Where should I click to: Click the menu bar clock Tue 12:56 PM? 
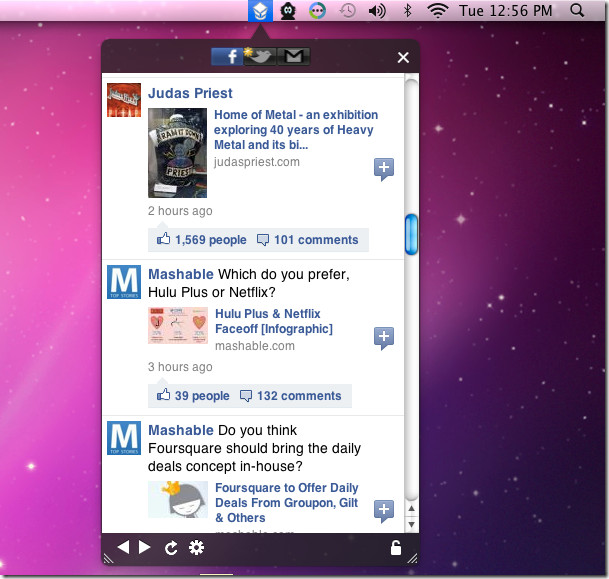tap(505, 11)
